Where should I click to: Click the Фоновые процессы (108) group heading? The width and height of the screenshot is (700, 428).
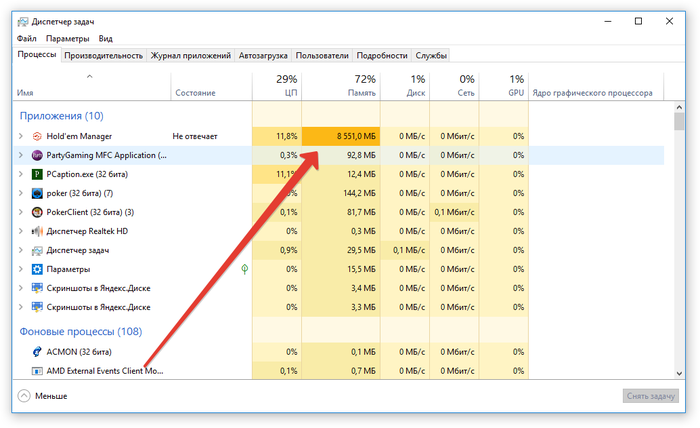[81, 332]
